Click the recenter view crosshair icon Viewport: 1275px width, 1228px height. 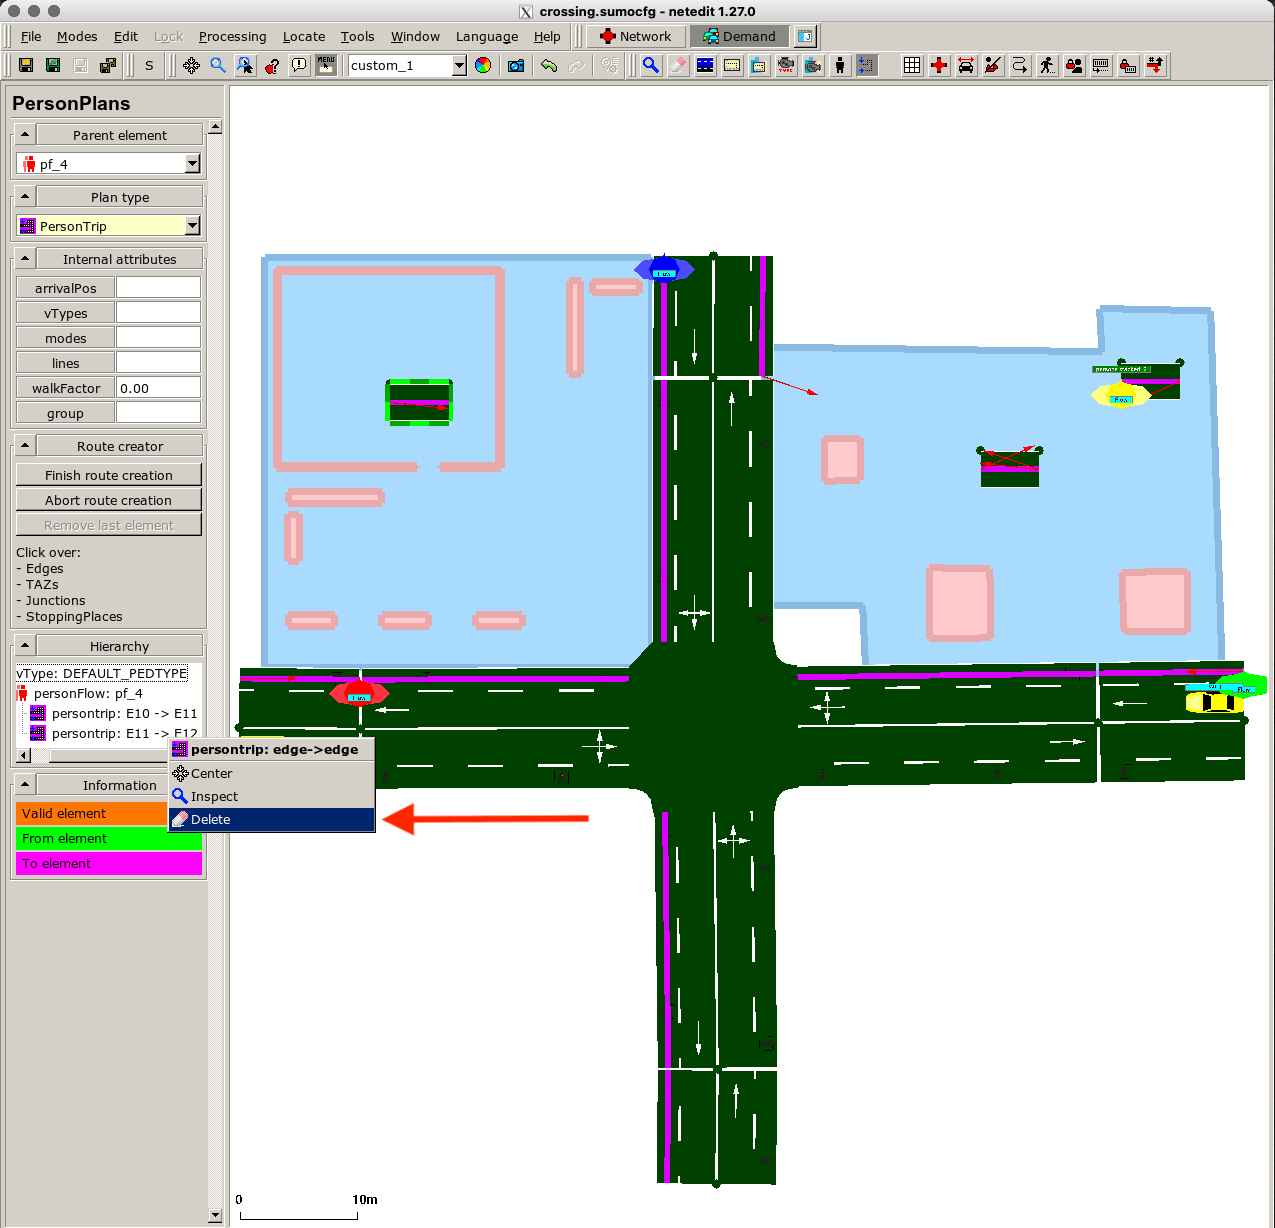click(191, 65)
